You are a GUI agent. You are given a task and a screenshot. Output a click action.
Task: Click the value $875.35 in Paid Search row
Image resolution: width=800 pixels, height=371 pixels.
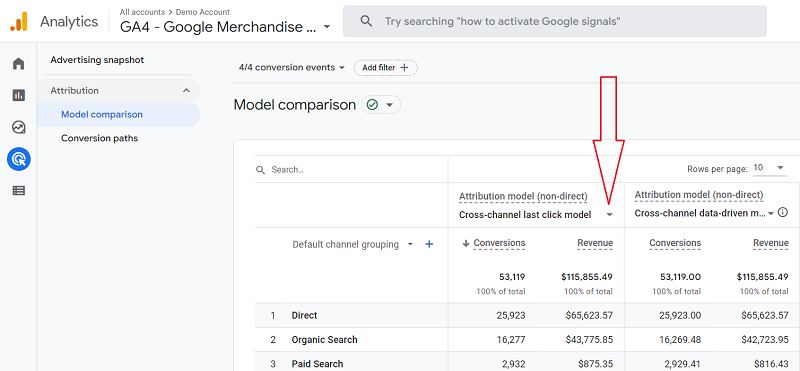coord(596,364)
